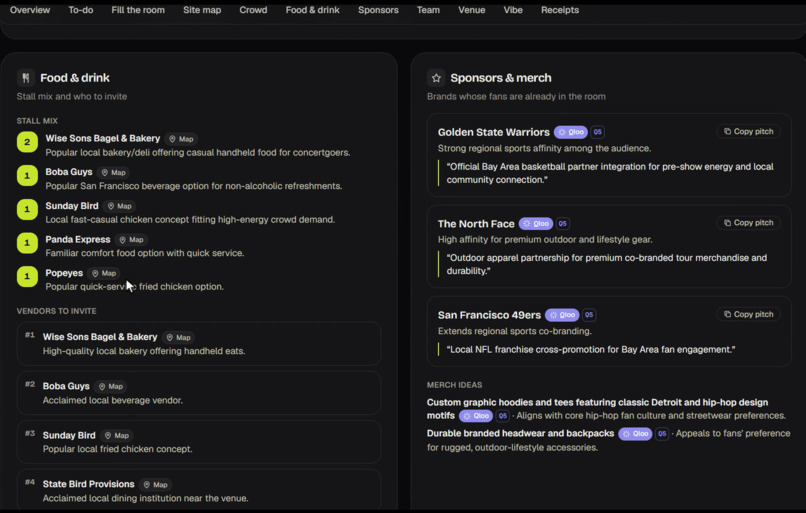Open Map for Popeyes

click(104, 273)
